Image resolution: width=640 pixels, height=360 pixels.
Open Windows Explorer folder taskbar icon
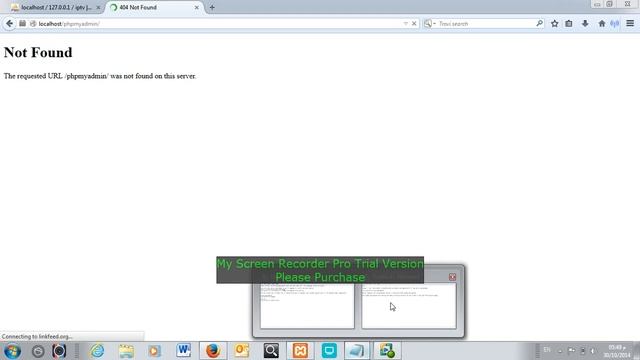coord(126,351)
